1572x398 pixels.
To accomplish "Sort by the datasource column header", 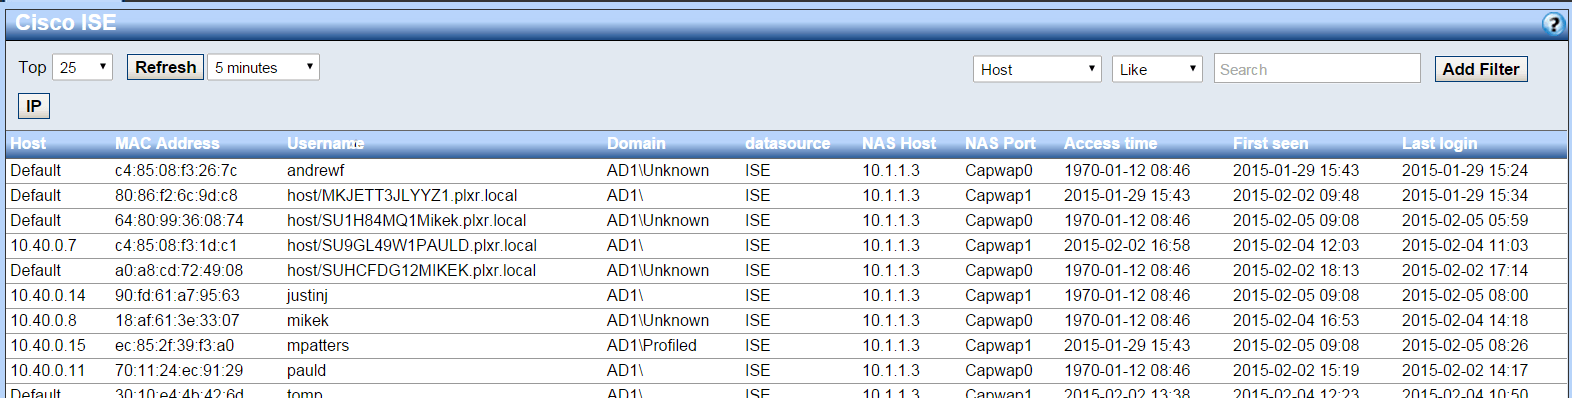I will pos(787,143).
